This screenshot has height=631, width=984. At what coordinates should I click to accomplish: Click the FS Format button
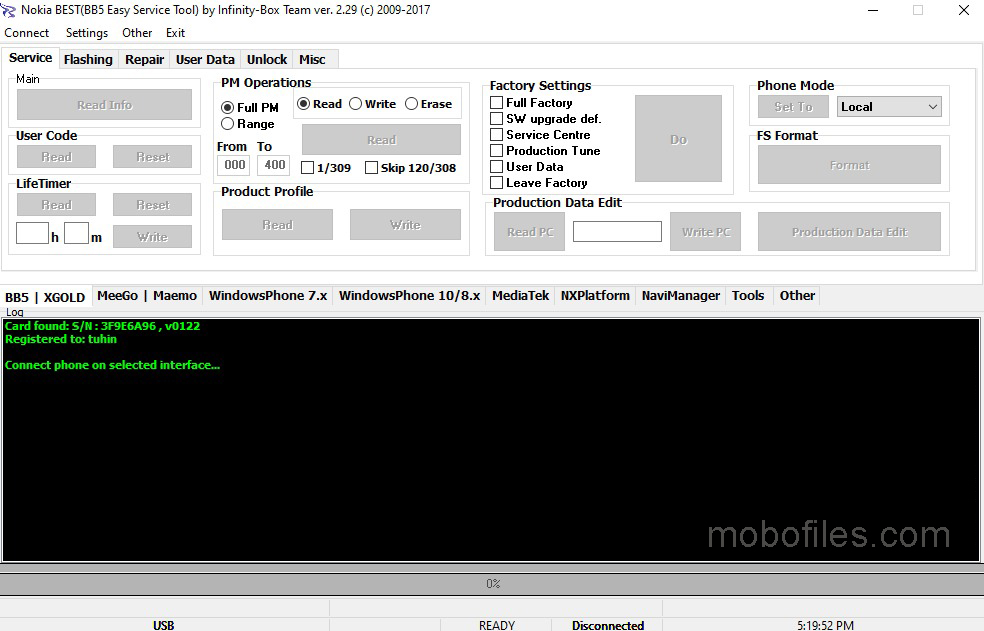849,164
